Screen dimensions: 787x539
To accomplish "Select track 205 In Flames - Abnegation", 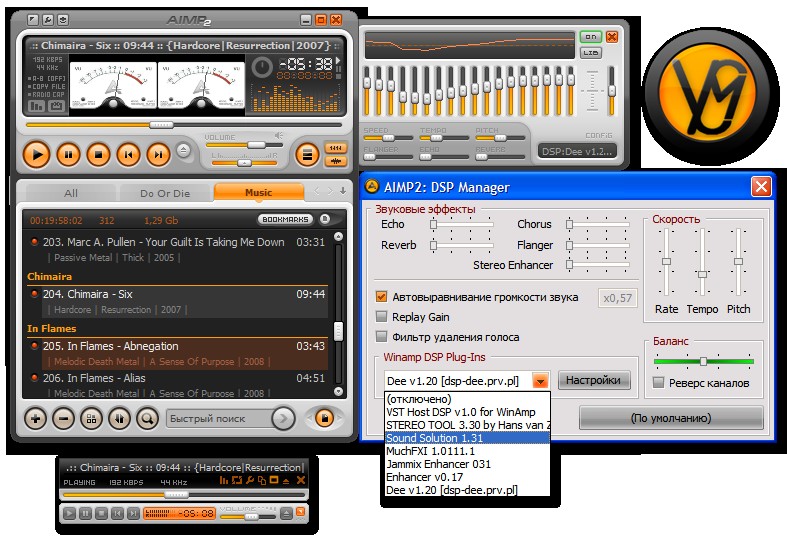I will (178, 354).
